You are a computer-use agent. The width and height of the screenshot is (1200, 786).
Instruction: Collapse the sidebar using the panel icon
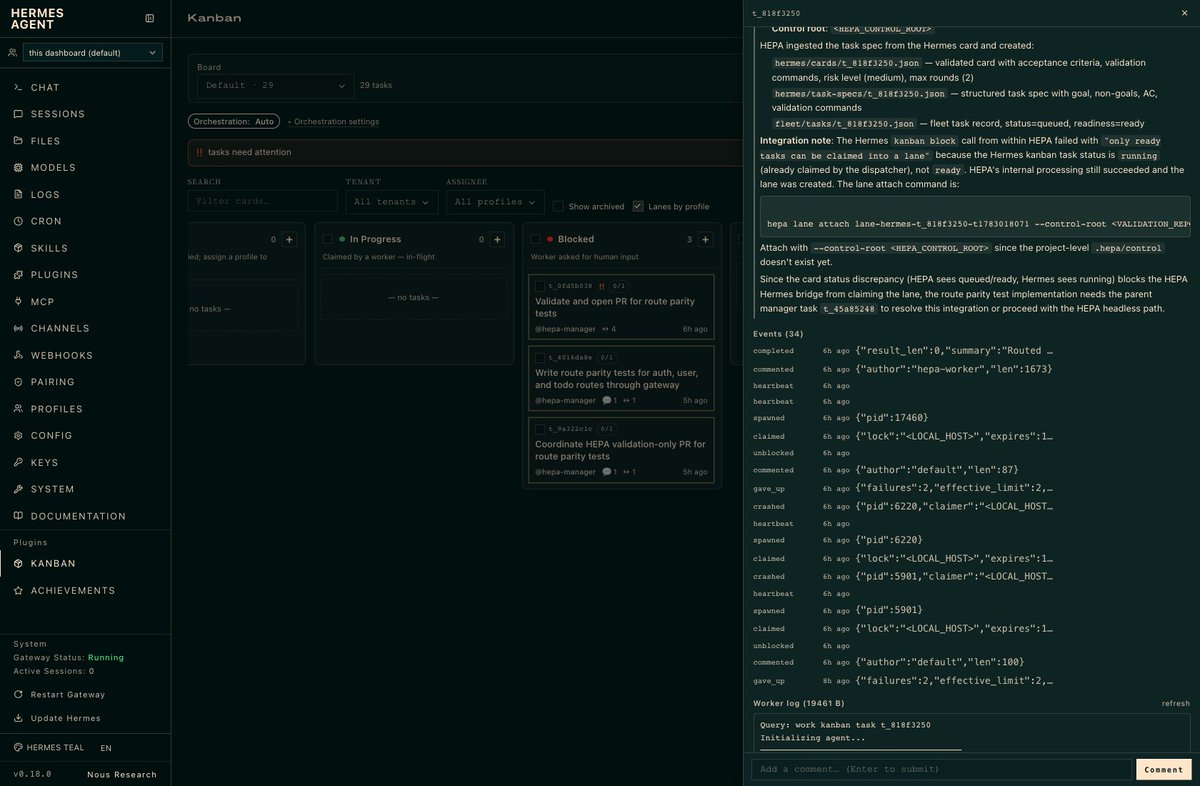point(150,18)
